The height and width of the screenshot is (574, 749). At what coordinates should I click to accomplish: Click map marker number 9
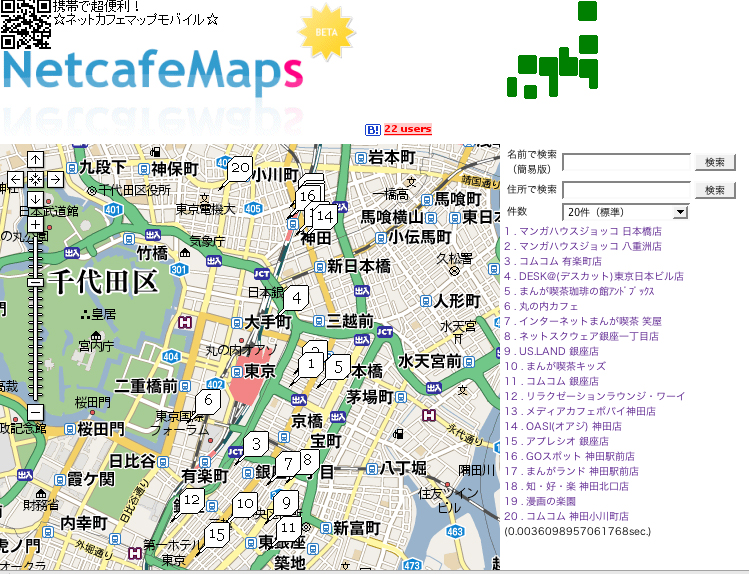286,503
